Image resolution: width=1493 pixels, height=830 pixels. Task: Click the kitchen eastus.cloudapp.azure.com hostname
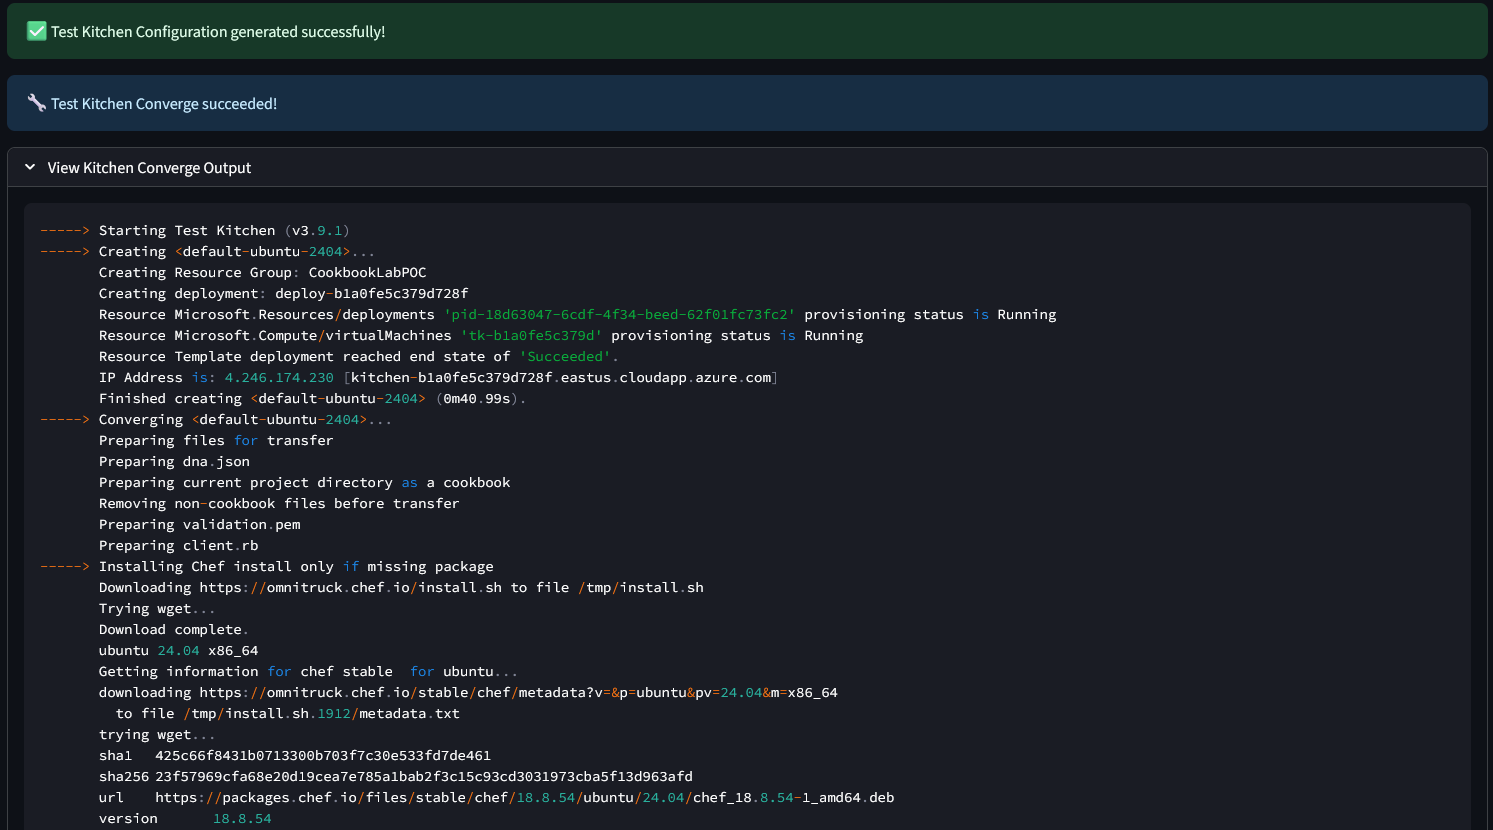coord(561,378)
